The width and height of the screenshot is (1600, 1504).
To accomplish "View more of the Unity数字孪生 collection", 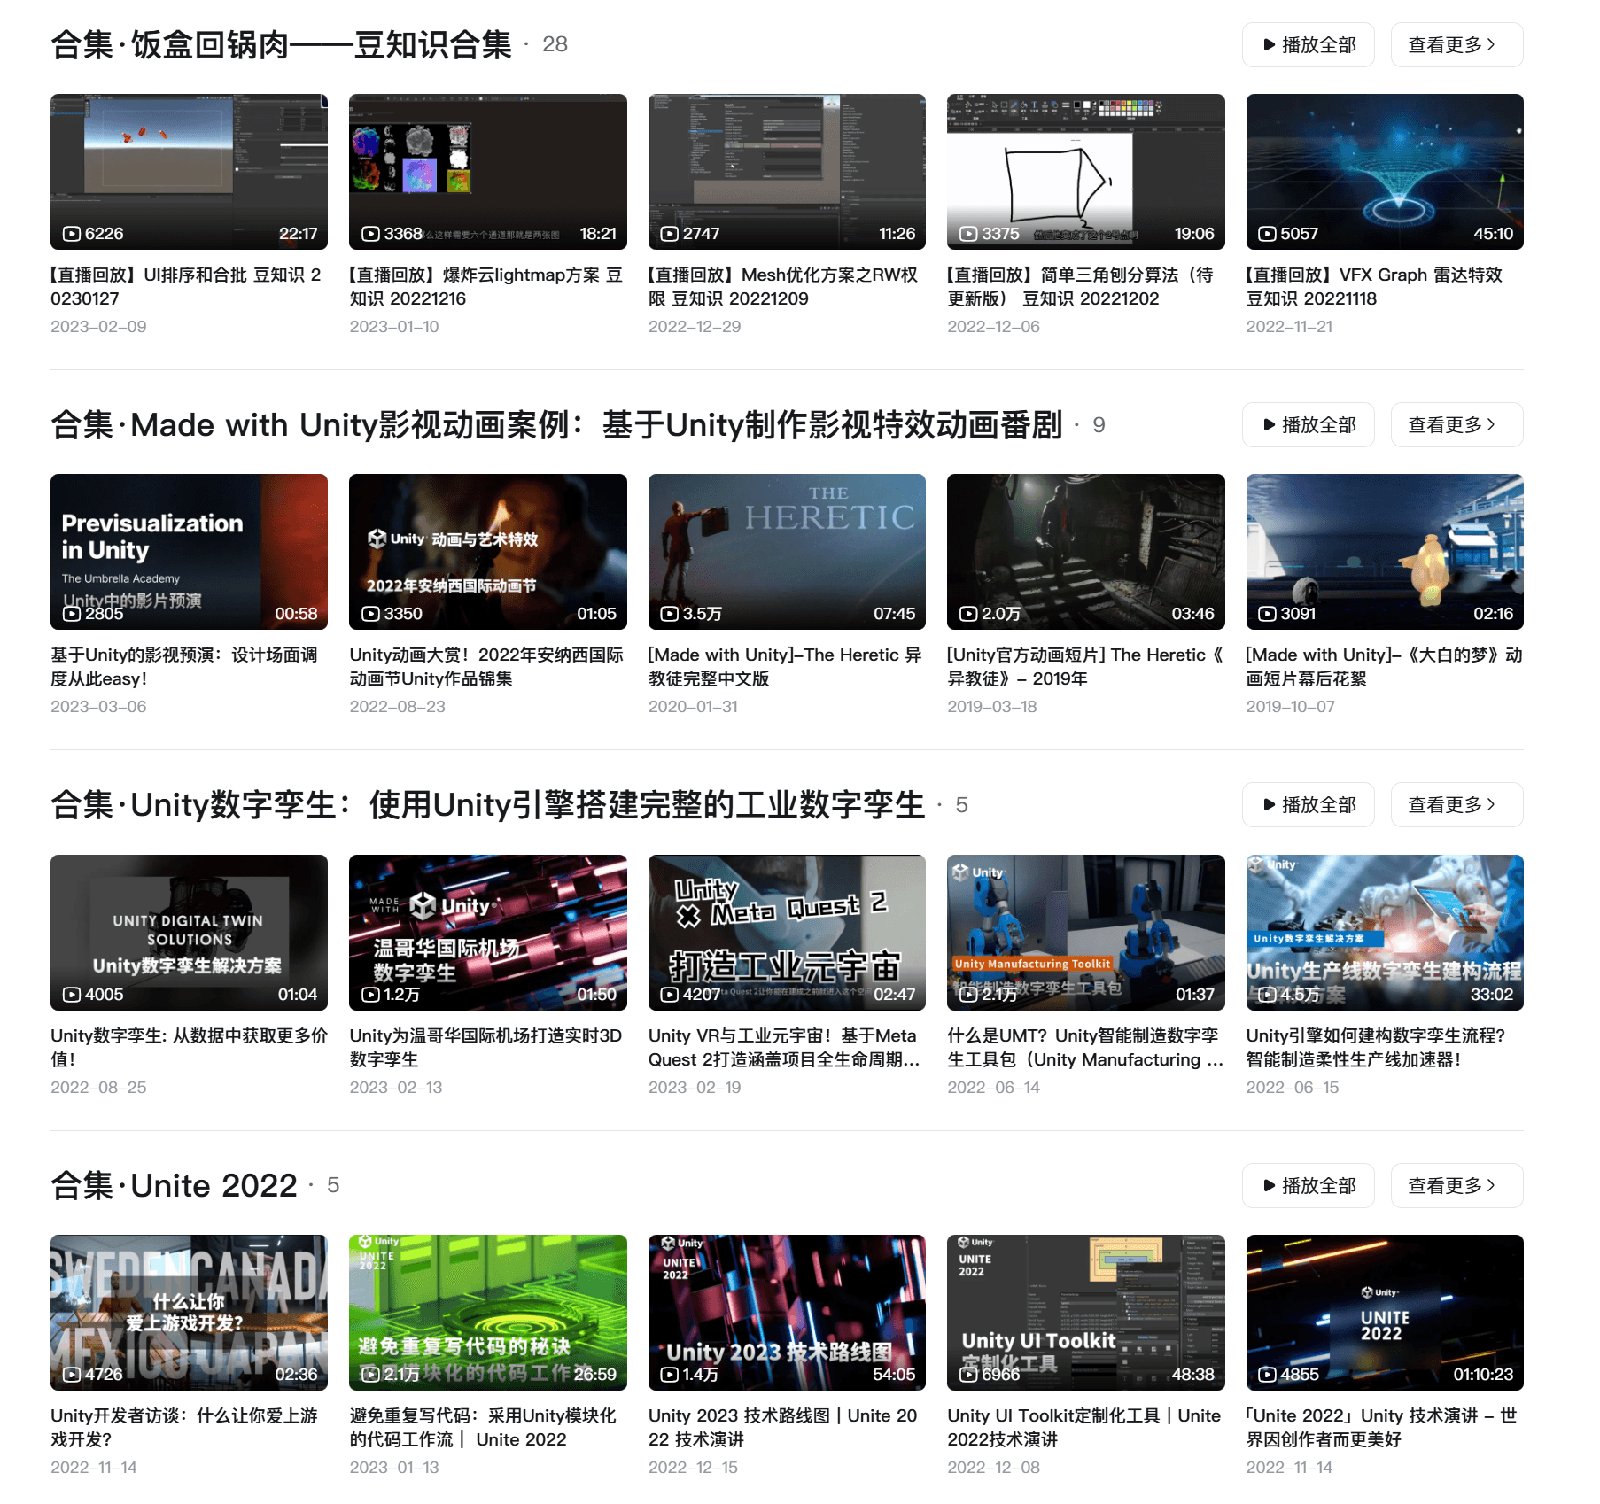I will (x=1456, y=805).
